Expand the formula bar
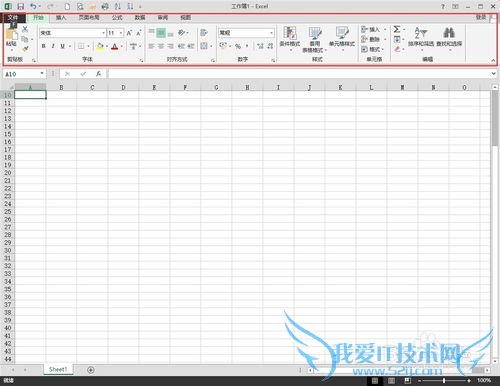Screen dimensions: 500x386 (494, 74)
